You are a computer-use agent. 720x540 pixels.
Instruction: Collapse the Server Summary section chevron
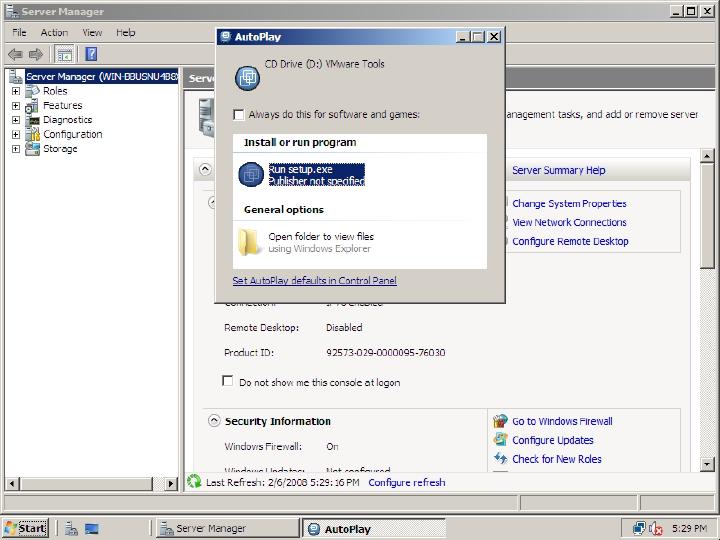click(x=205, y=169)
